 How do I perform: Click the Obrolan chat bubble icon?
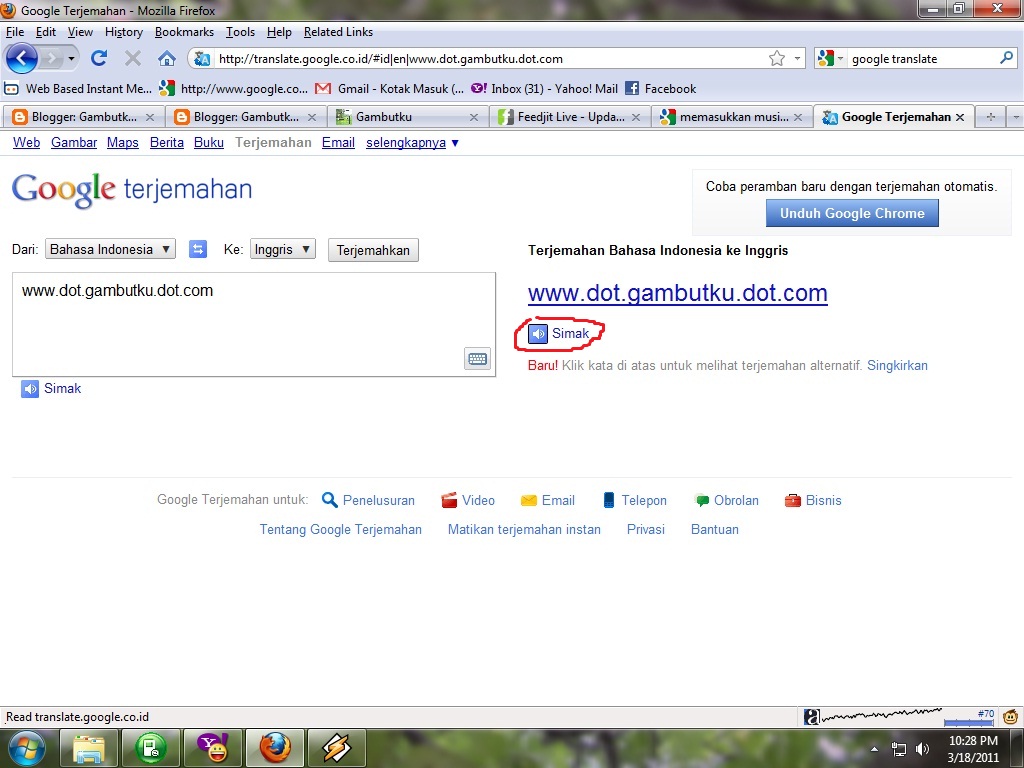coord(702,501)
